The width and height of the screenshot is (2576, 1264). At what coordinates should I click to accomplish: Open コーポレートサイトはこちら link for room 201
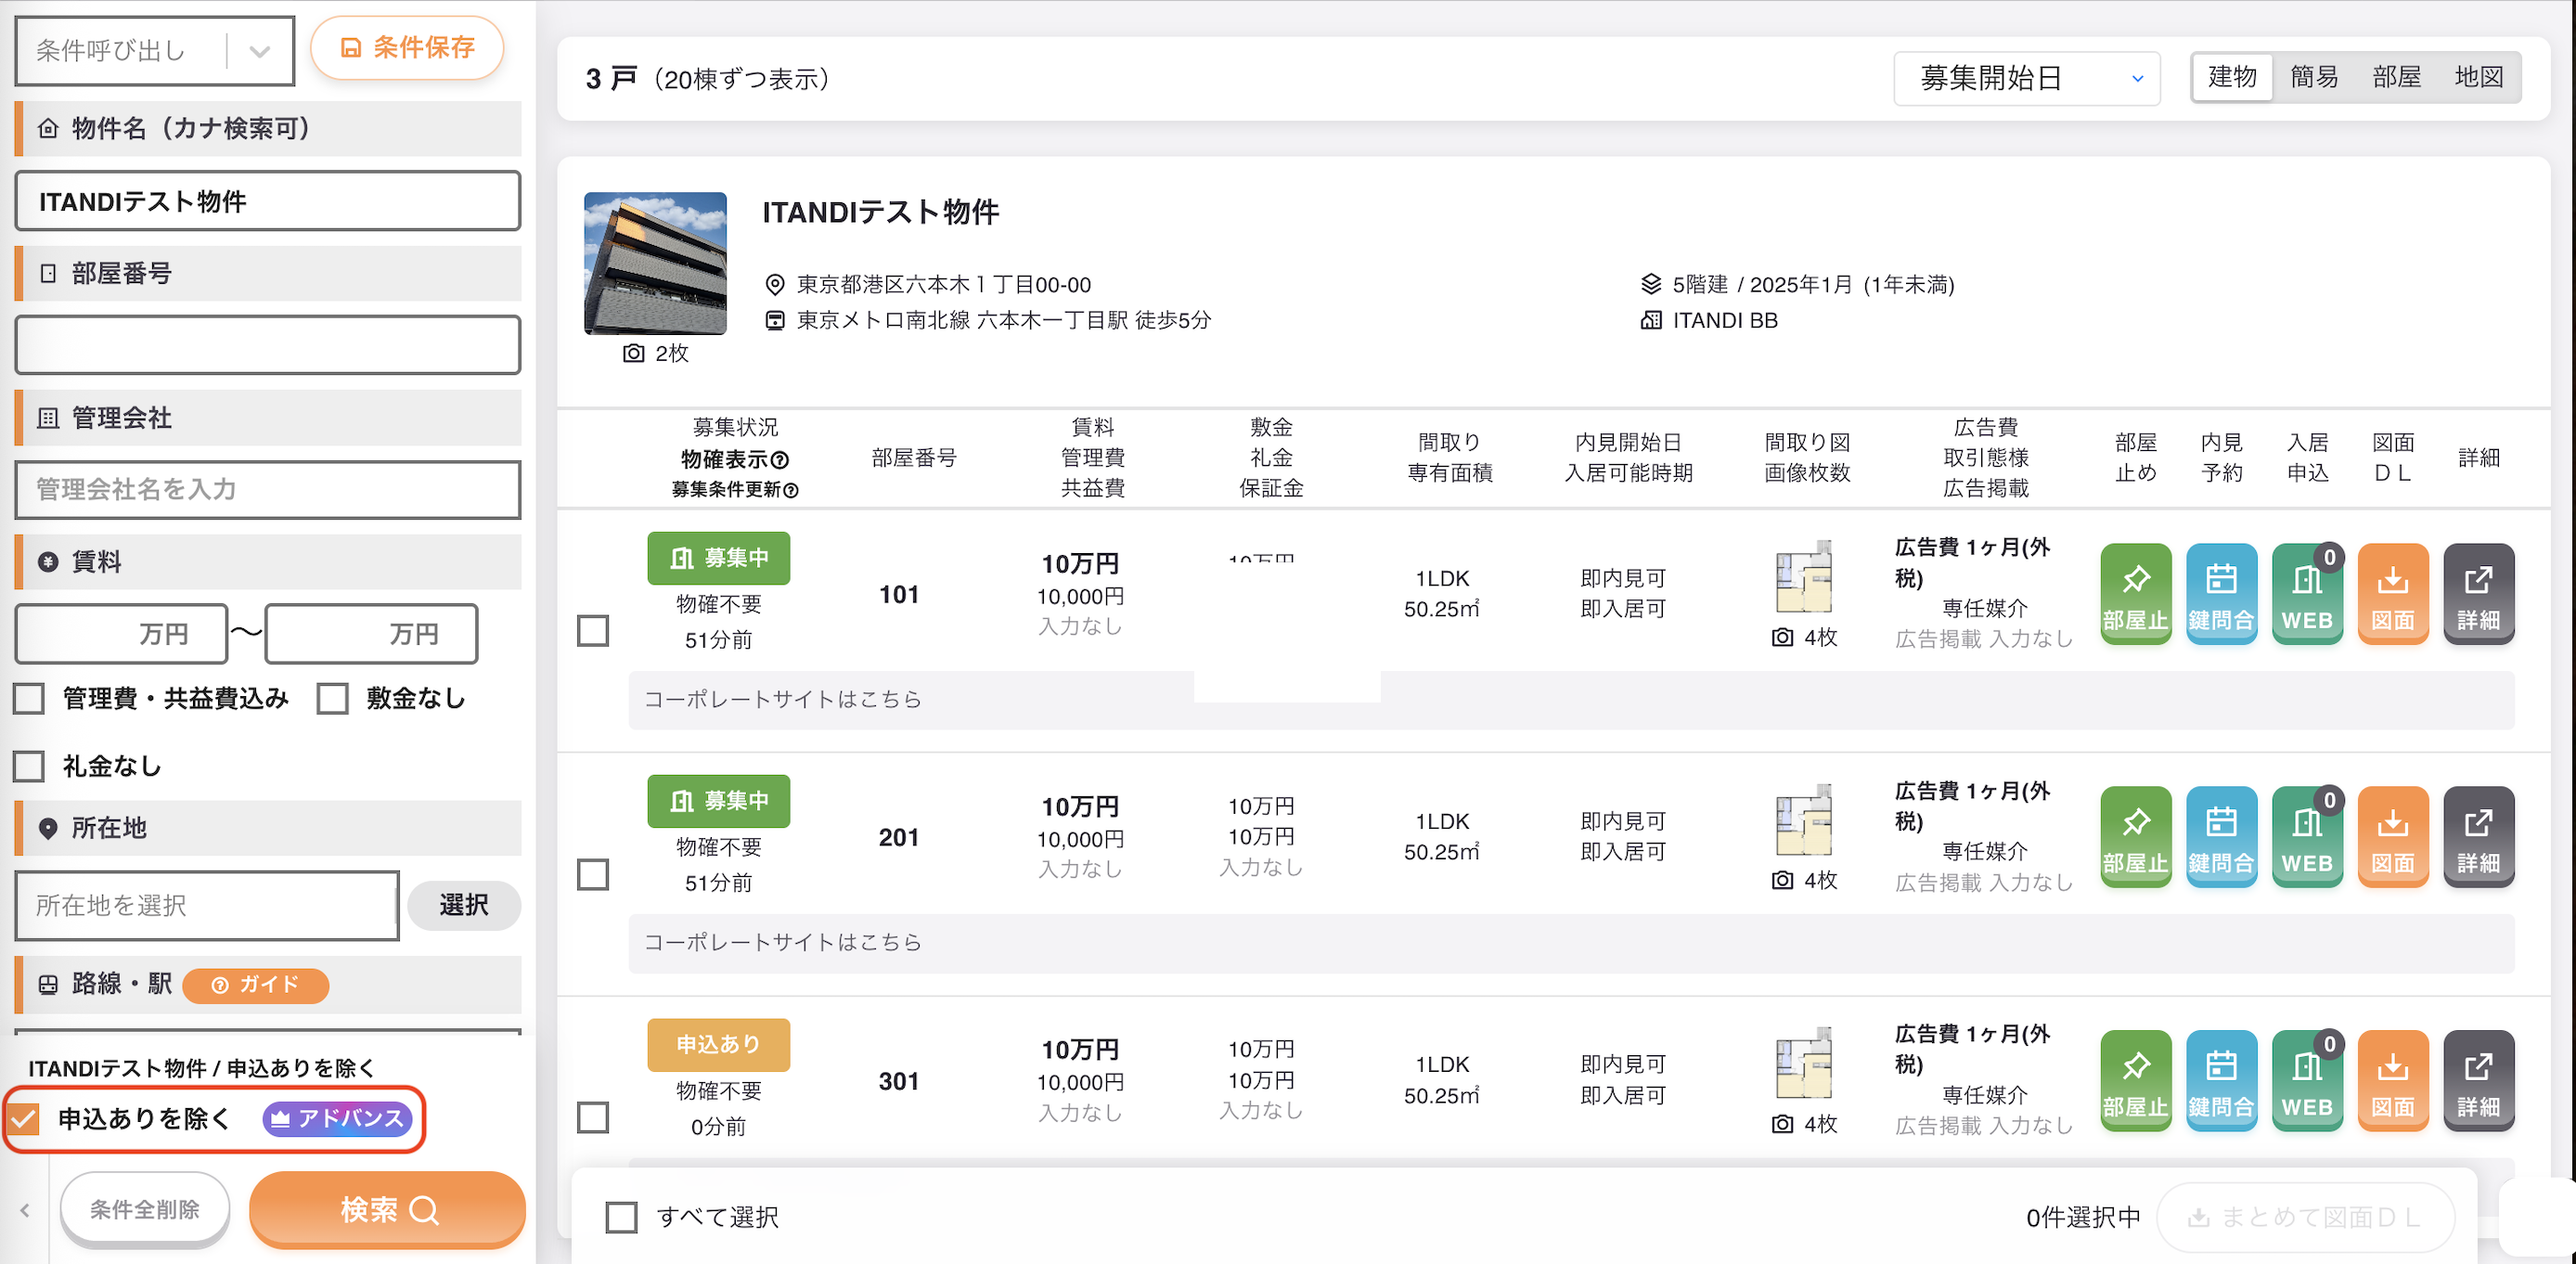click(x=782, y=942)
